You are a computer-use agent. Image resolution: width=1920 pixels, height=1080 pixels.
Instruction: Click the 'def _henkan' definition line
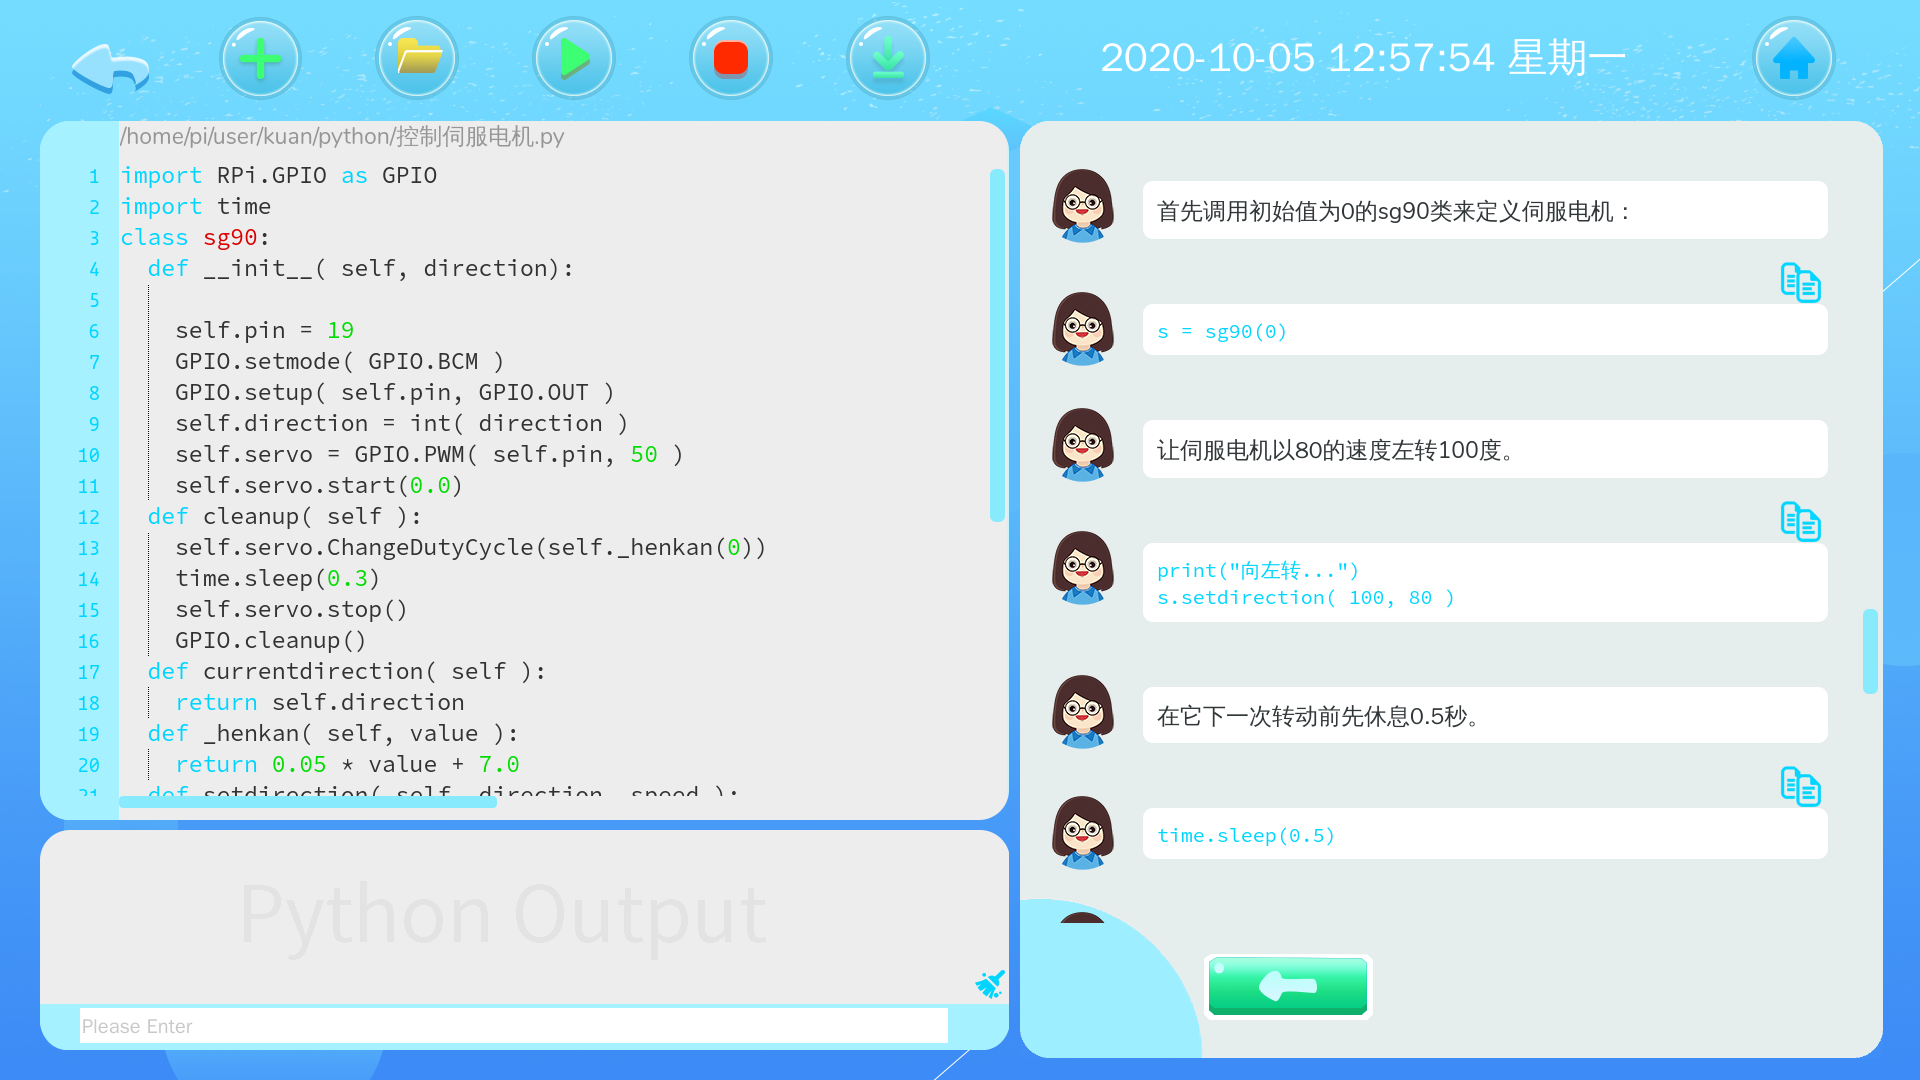[x=333, y=734]
